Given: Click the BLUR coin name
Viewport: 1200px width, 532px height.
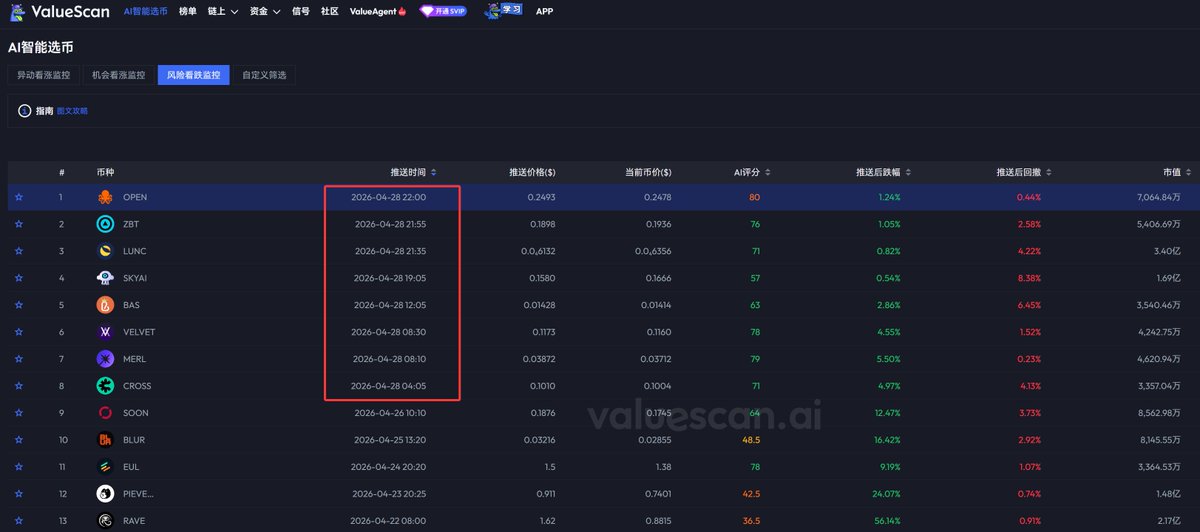Looking at the screenshot, I should pos(135,440).
